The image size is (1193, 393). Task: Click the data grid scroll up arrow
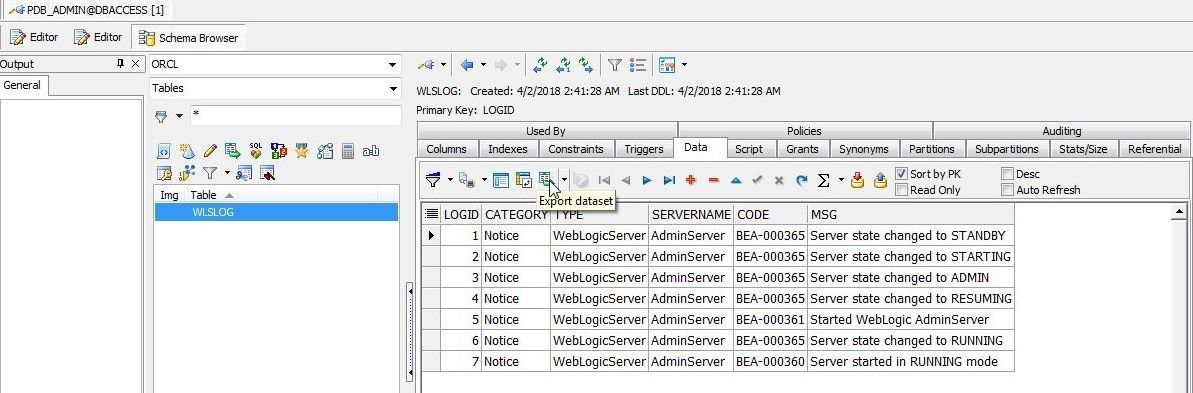pyautogui.click(x=1180, y=212)
